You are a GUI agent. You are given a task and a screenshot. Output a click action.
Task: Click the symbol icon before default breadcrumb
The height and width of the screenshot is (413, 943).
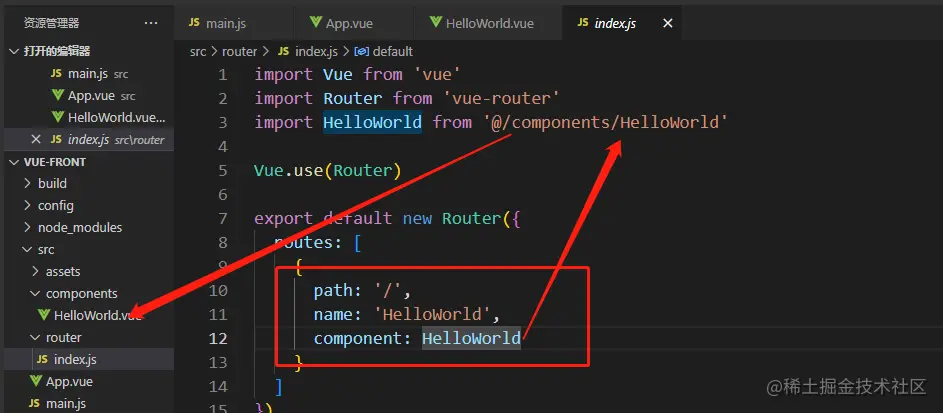(362, 52)
